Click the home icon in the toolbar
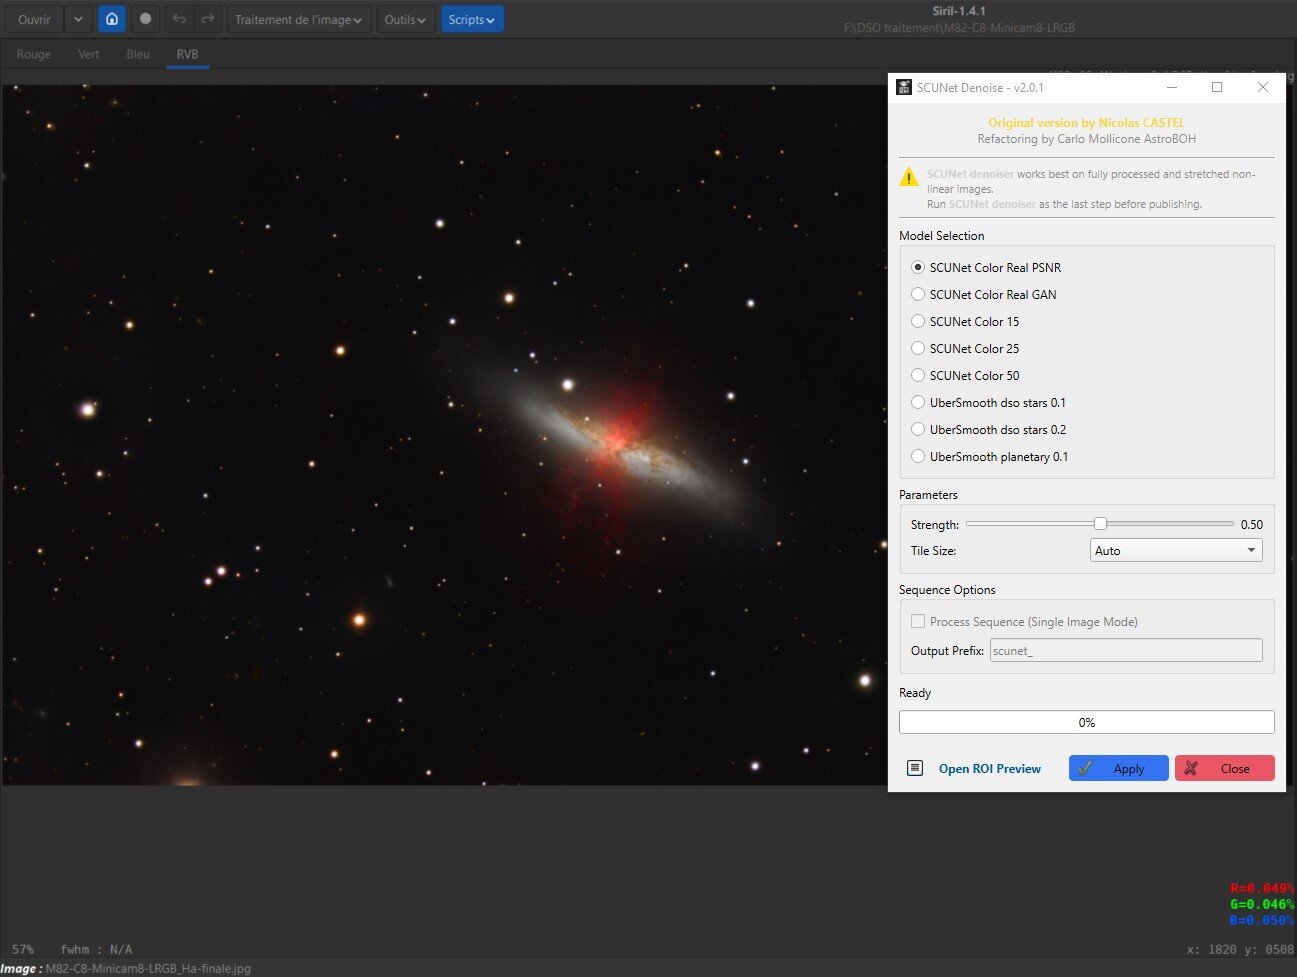The height and width of the screenshot is (977, 1297). click(112, 19)
